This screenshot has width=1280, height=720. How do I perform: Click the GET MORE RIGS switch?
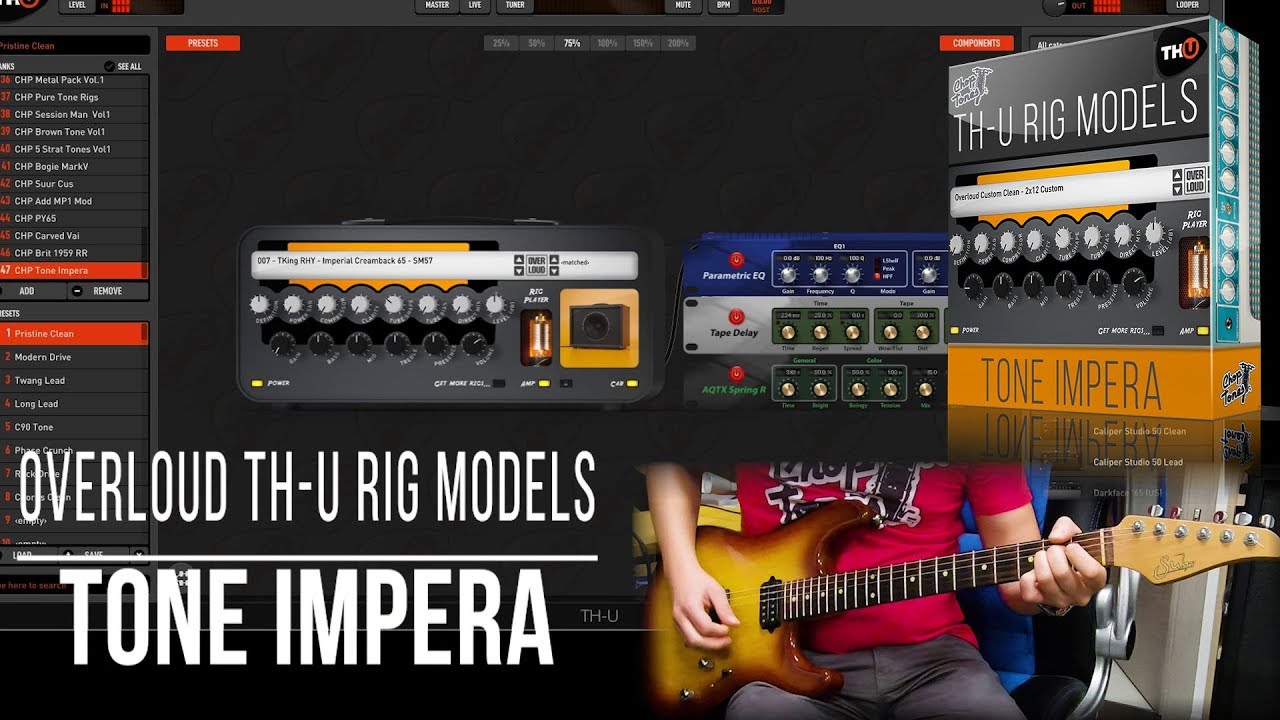tap(498, 383)
